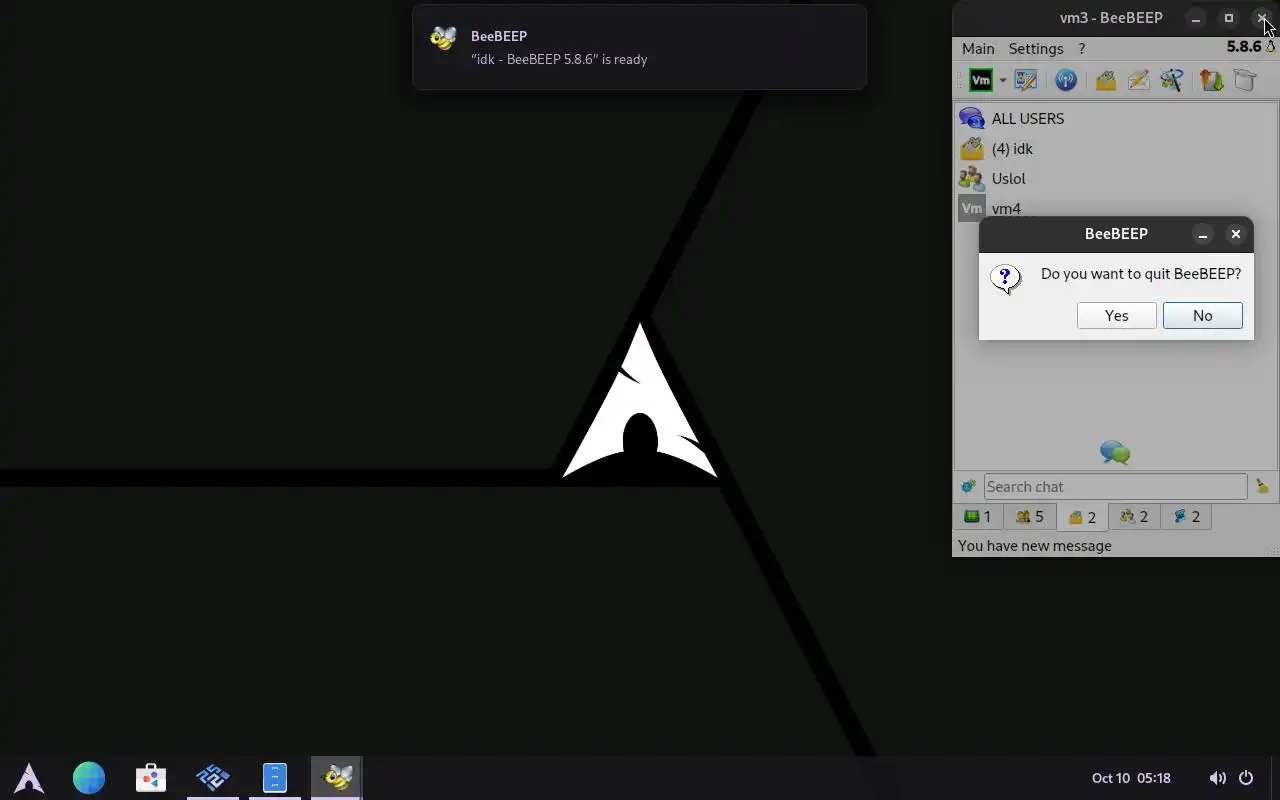Click the question mark dialog icon
Image resolution: width=1280 pixels, height=800 pixels.
point(1005,278)
